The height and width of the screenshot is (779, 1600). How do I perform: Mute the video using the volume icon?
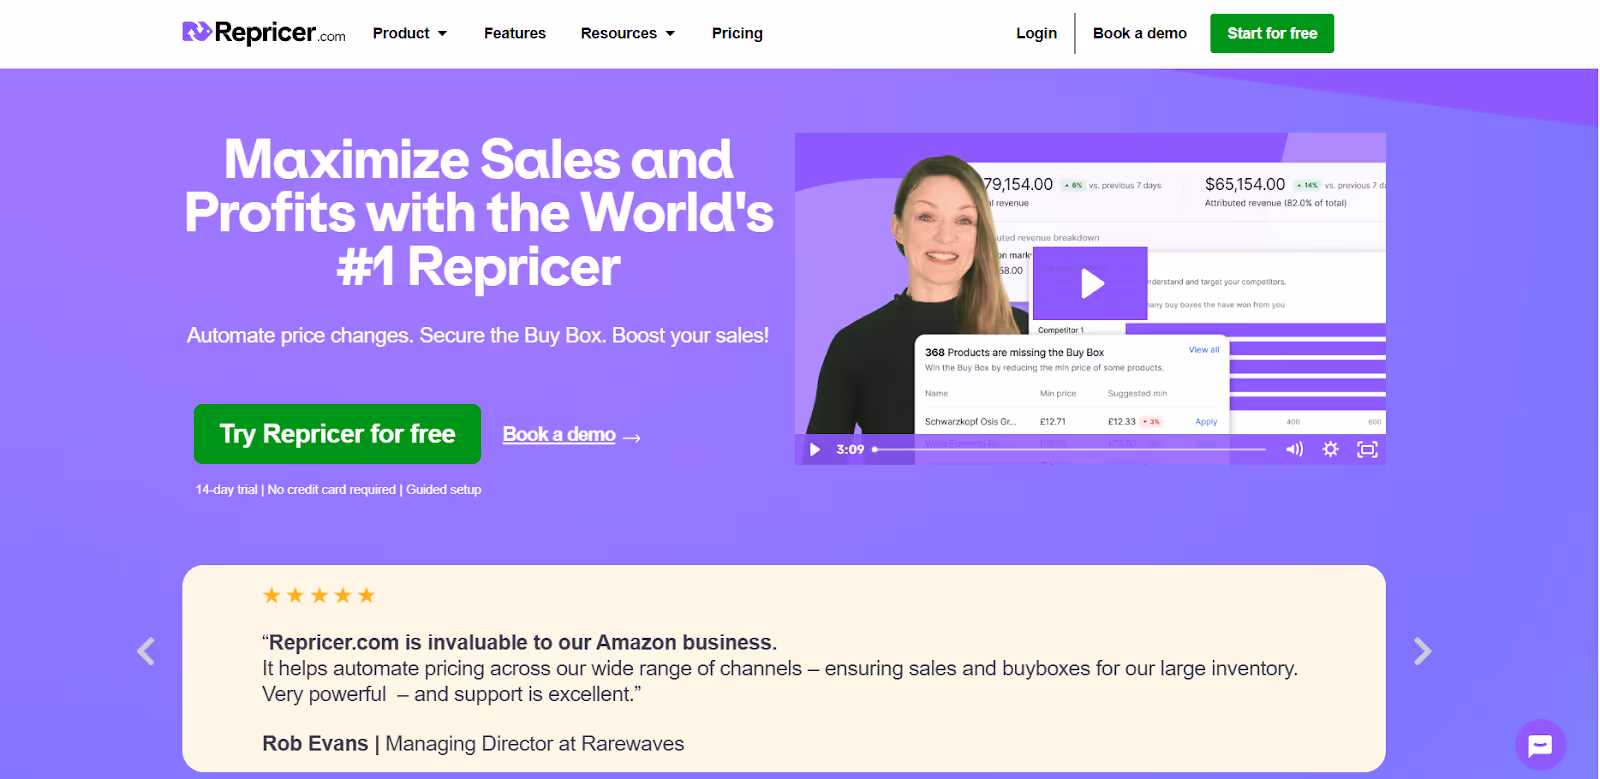click(1294, 450)
